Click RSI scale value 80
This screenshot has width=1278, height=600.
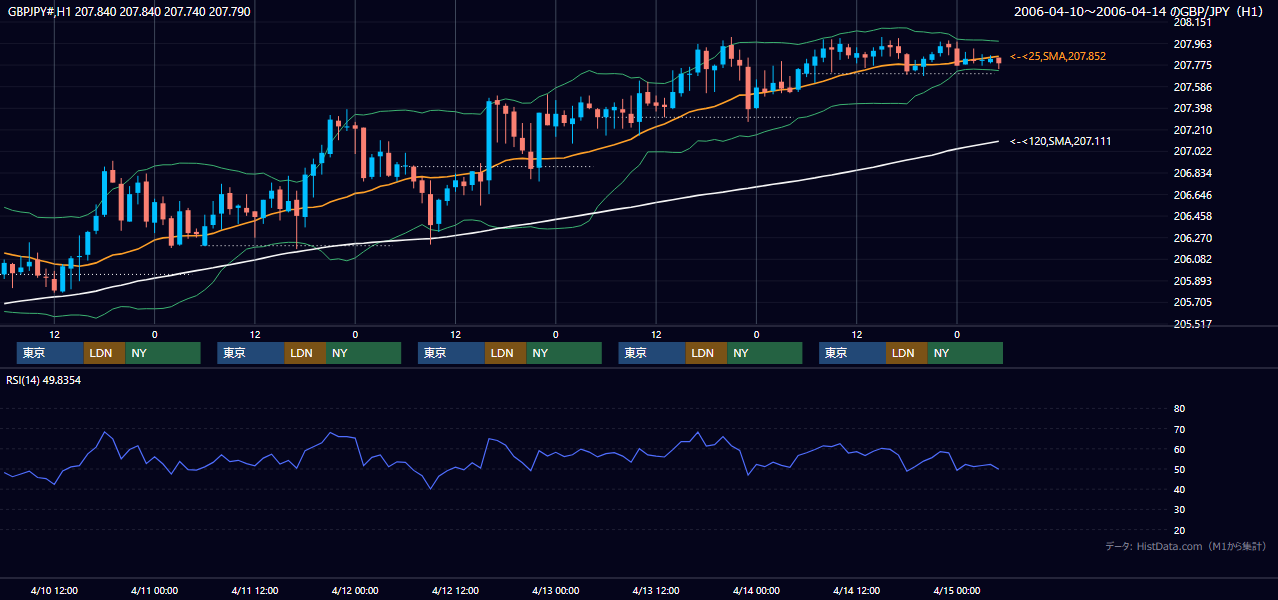point(1179,409)
